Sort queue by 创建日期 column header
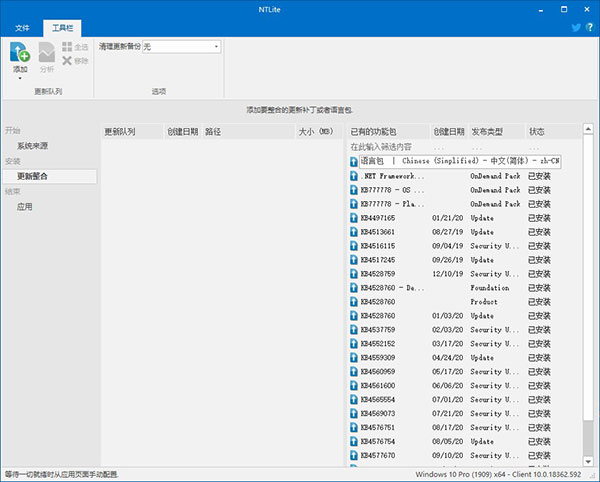 [183, 132]
